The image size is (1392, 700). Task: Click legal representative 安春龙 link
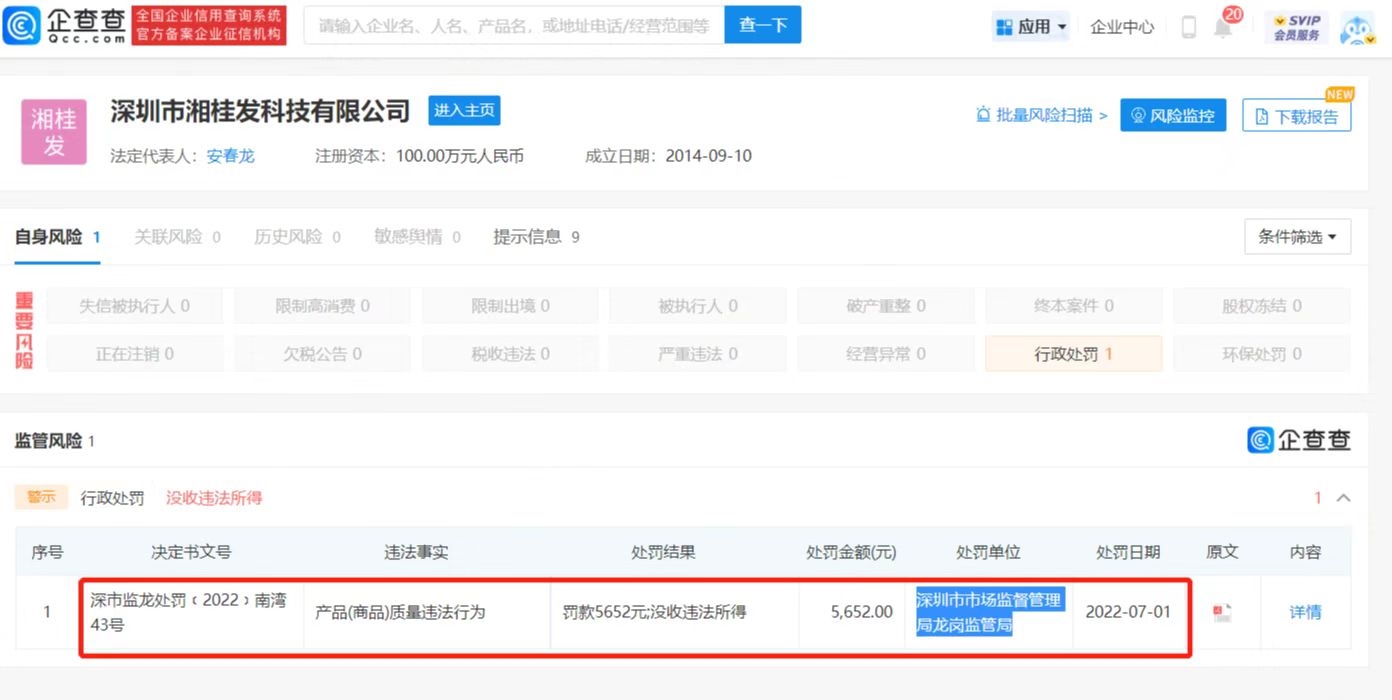point(230,156)
